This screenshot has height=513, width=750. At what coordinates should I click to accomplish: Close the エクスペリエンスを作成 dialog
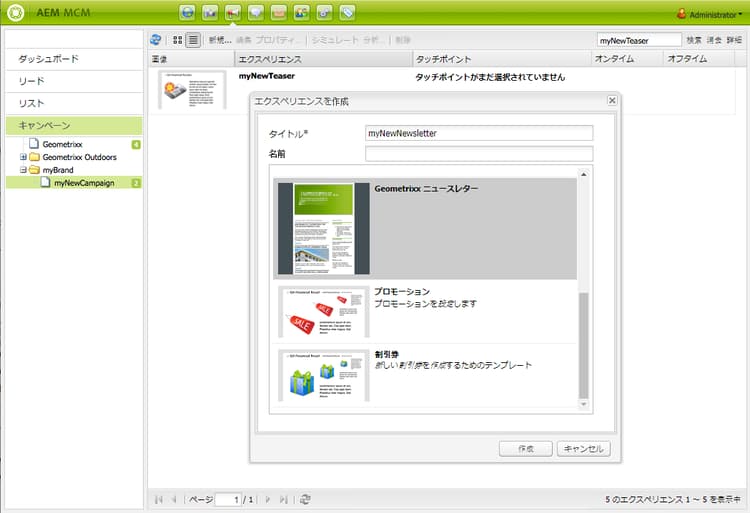point(612,100)
